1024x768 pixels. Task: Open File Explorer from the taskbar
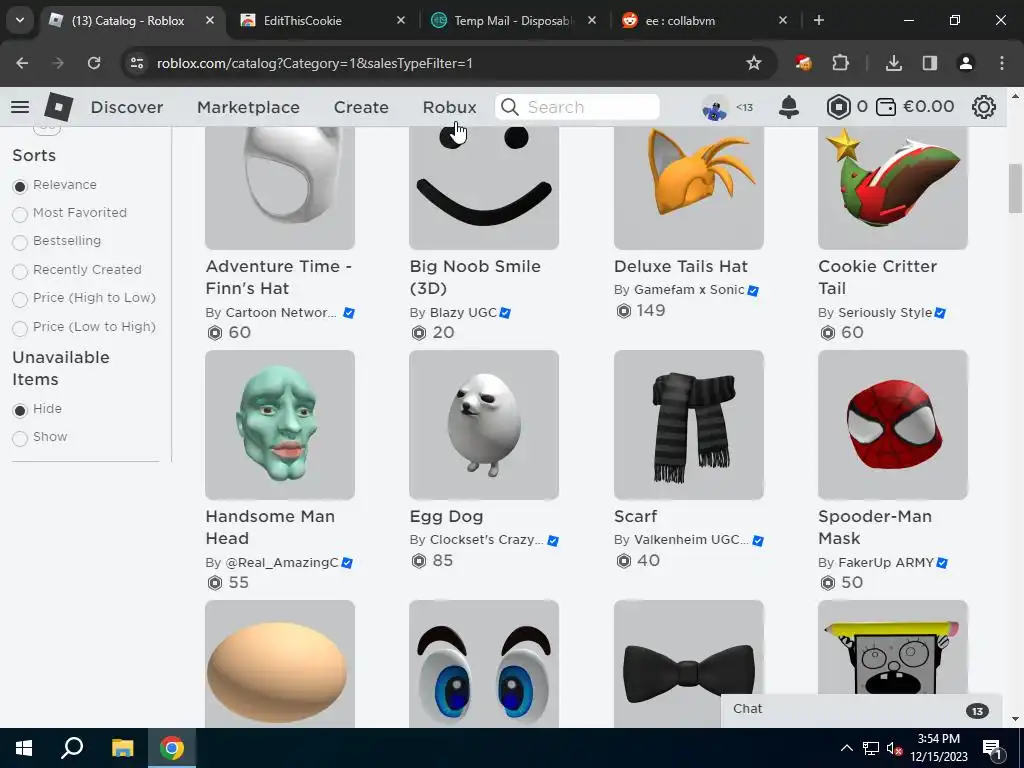pos(122,748)
